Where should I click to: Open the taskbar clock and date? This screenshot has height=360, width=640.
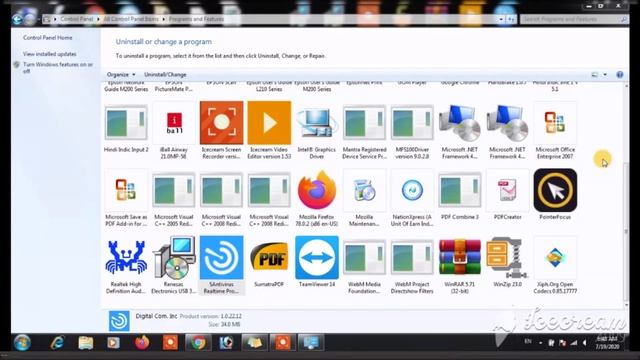coord(607,343)
